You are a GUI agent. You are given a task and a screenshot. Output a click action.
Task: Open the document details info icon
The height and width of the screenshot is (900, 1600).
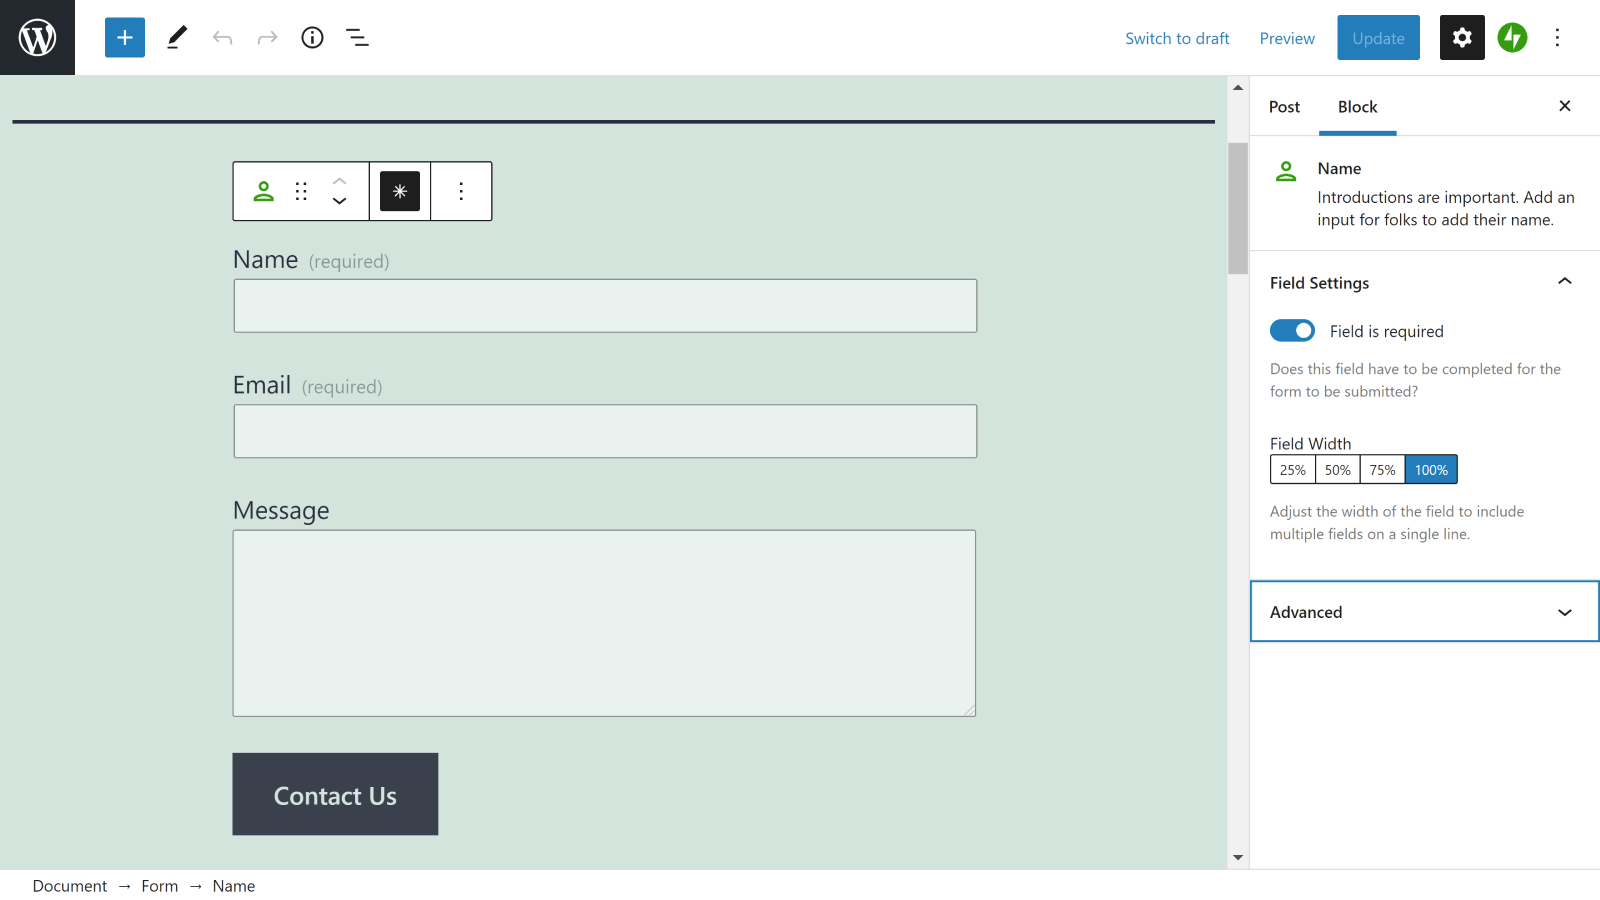312,38
